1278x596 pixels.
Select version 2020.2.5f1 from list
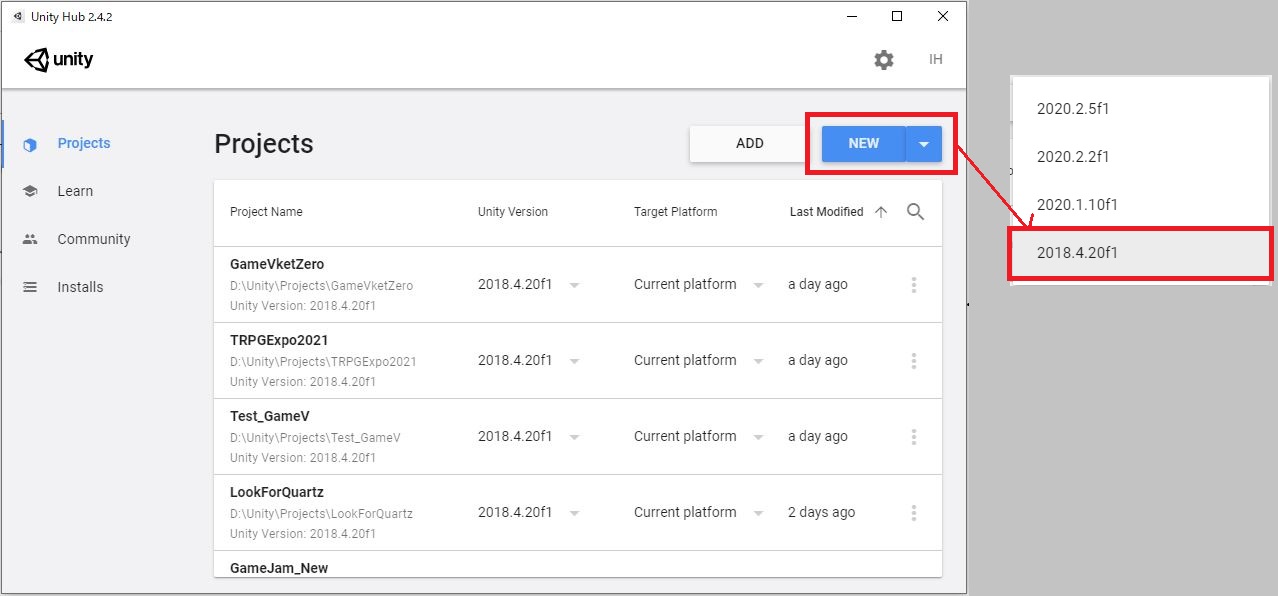1141,109
